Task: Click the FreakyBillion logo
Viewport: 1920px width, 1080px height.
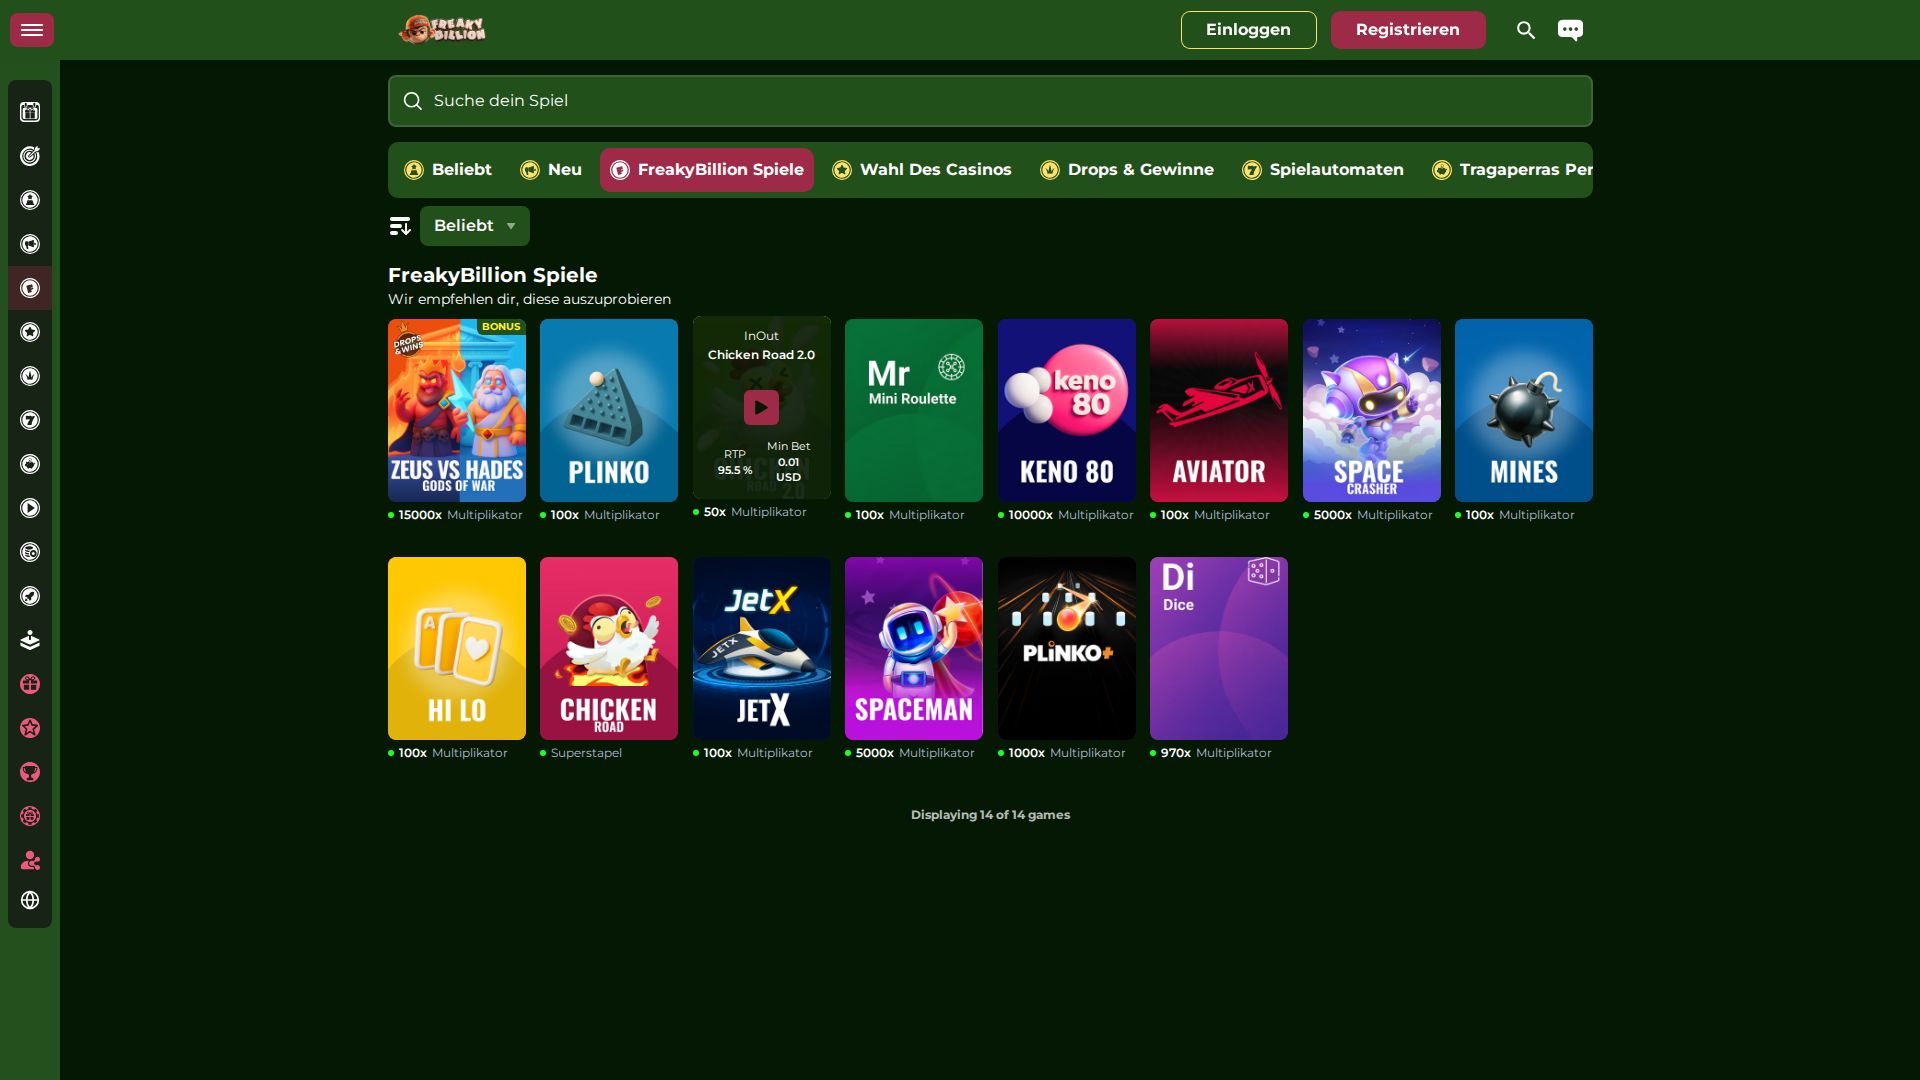Action: (442, 30)
